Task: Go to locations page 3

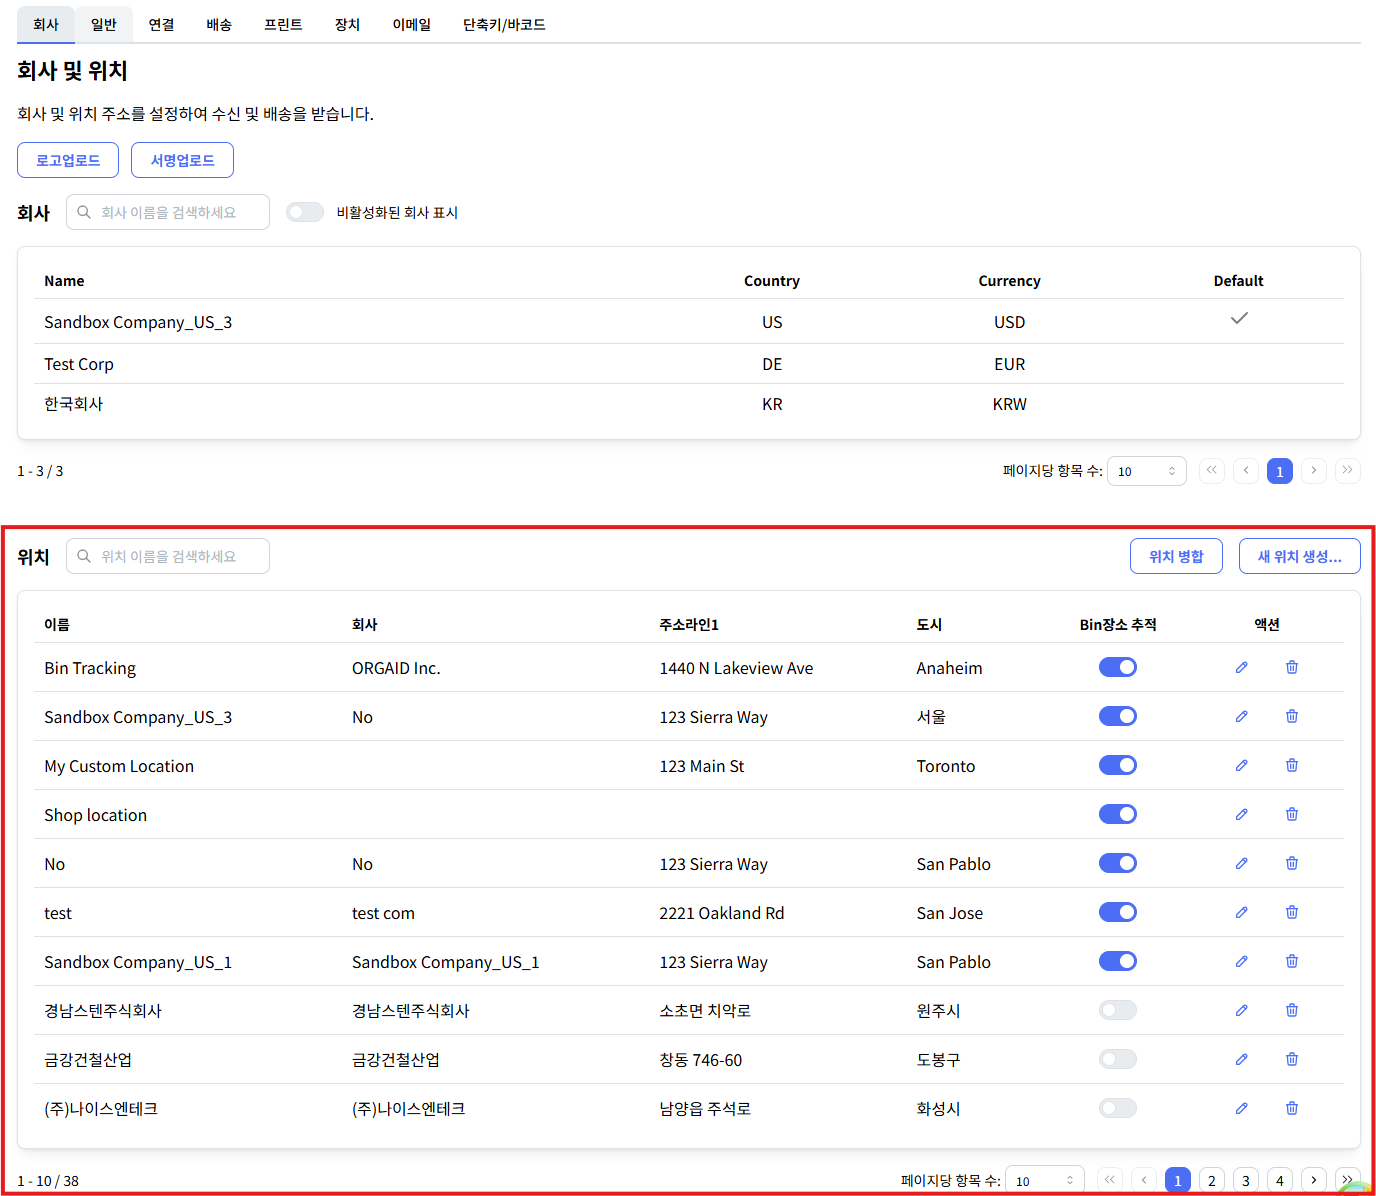Action: click(1246, 1180)
